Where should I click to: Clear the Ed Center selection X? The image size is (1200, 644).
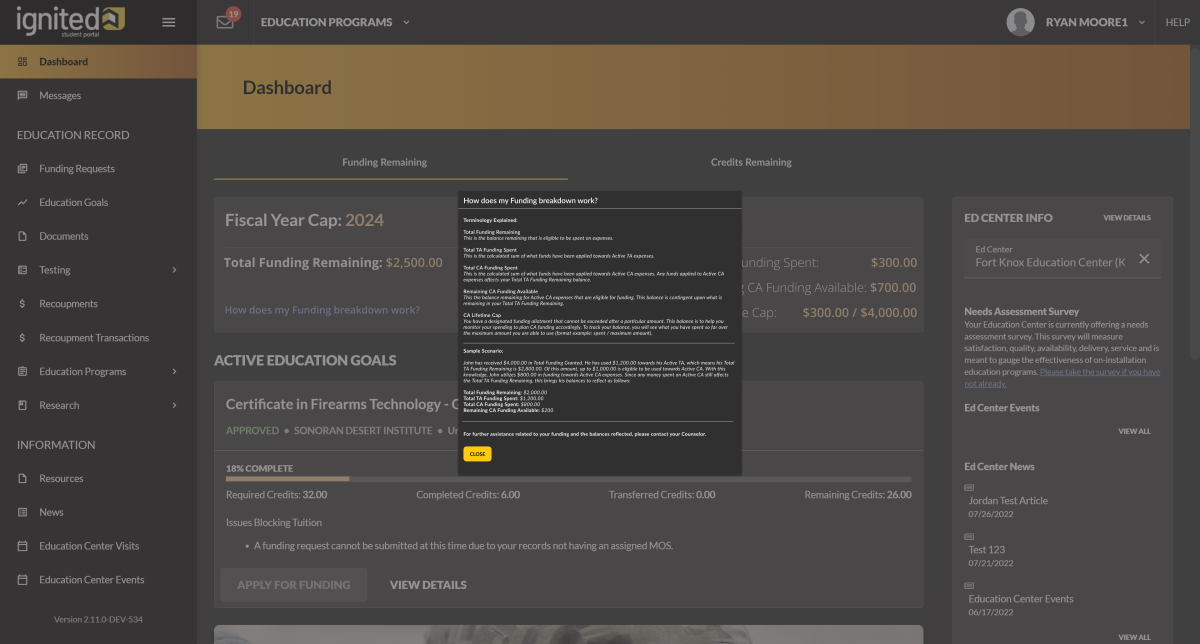click(1144, 259)
